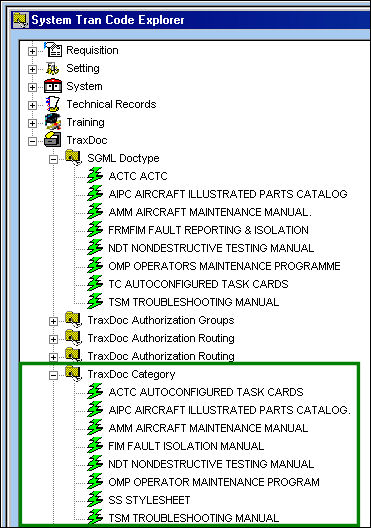Expand the Training node
The image size is (371, 528).
[32, 123]
